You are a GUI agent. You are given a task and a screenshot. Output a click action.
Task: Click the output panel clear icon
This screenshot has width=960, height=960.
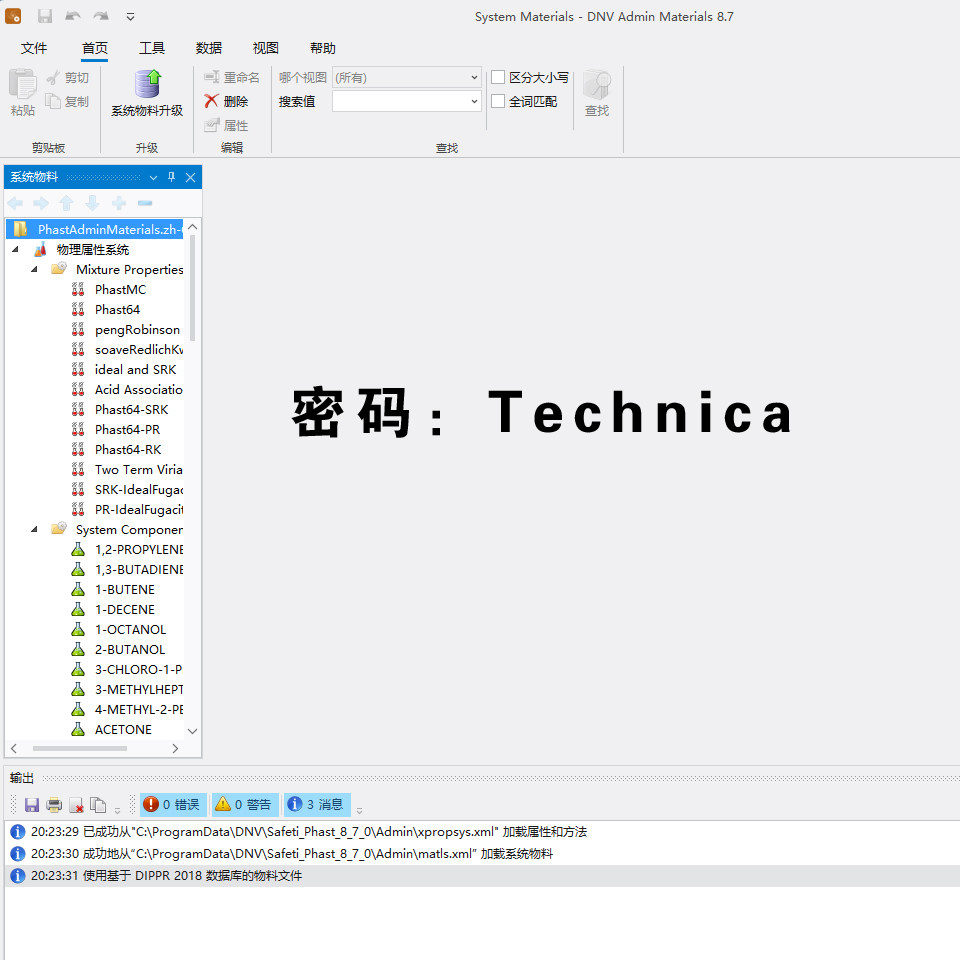(x=76, y=805)
